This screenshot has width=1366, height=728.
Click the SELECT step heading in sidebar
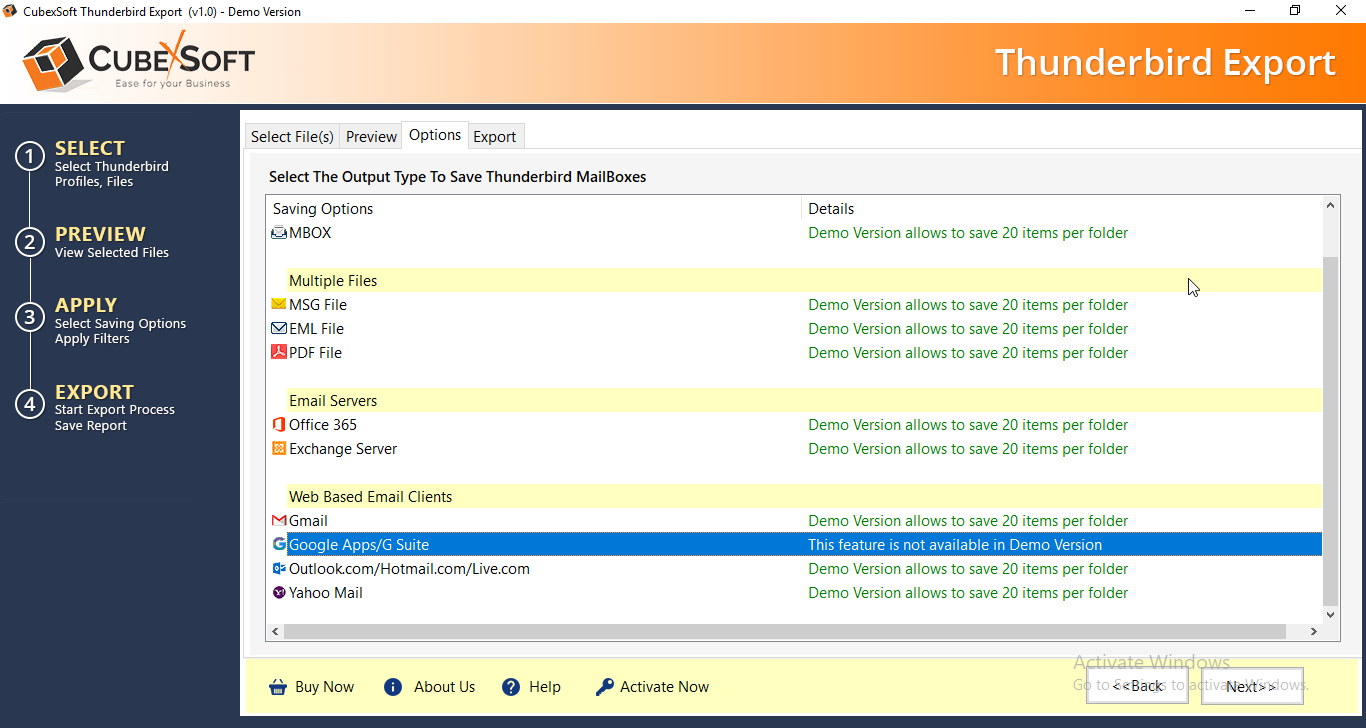(90, 148)
